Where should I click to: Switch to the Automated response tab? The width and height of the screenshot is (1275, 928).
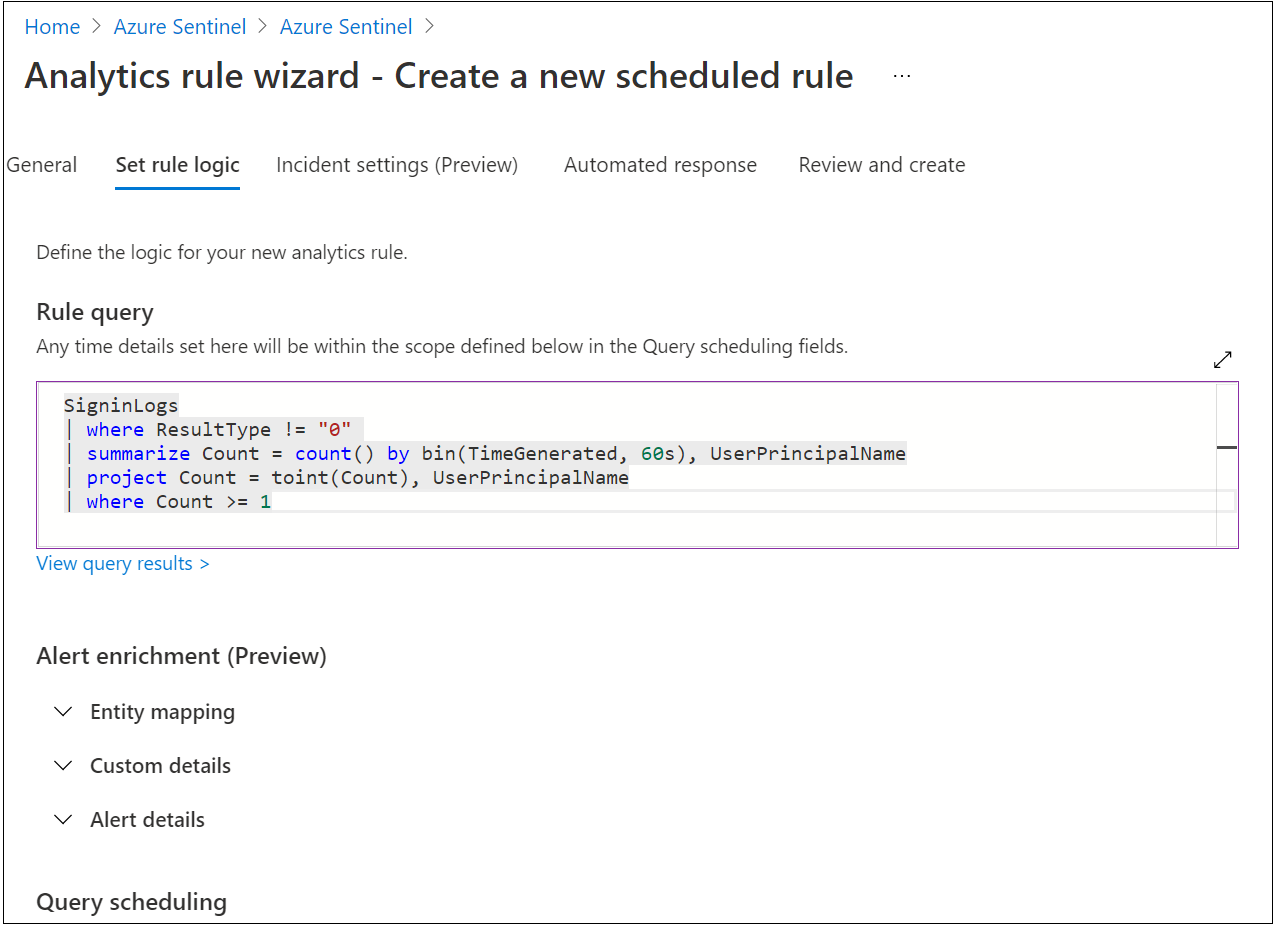click(660, 164)
